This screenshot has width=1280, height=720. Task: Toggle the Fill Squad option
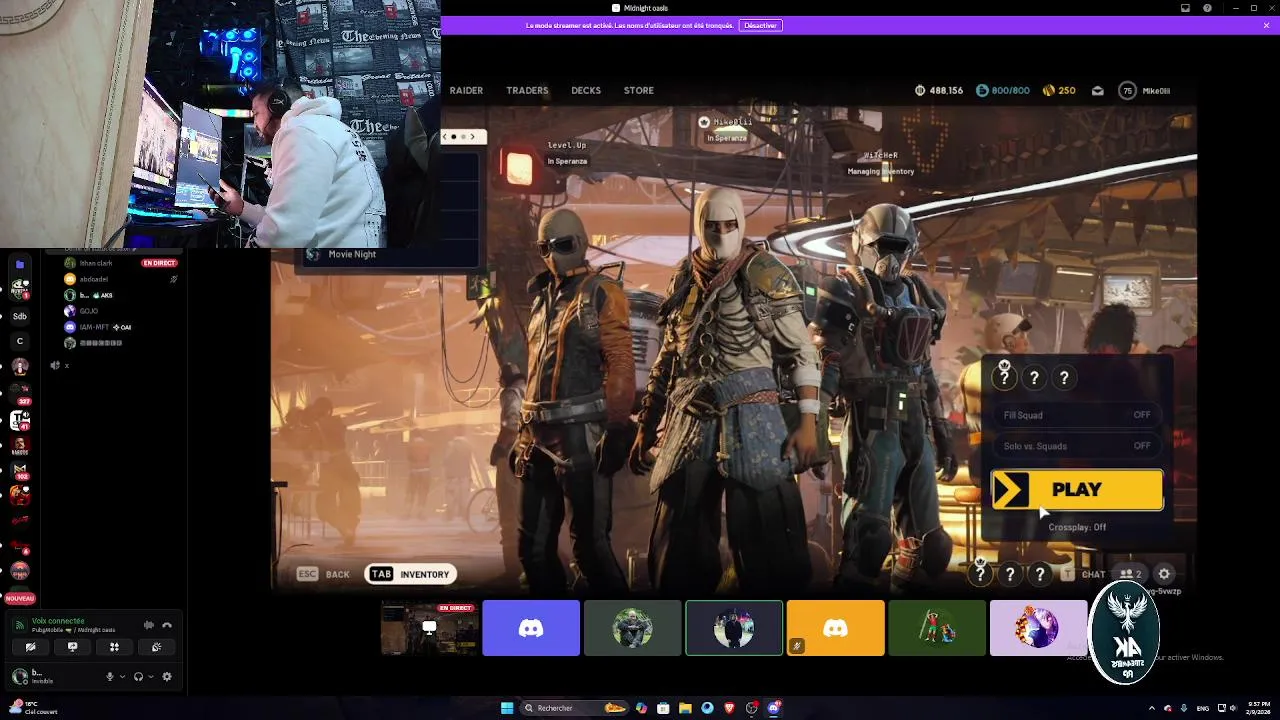pos(1077,415)
